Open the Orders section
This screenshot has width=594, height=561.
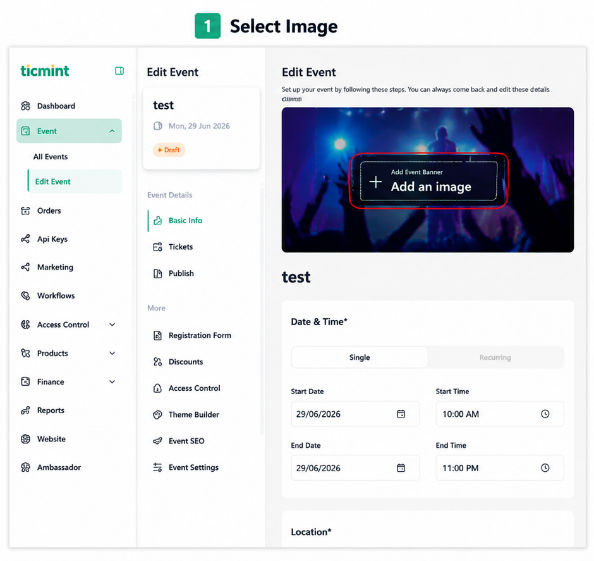48,211
